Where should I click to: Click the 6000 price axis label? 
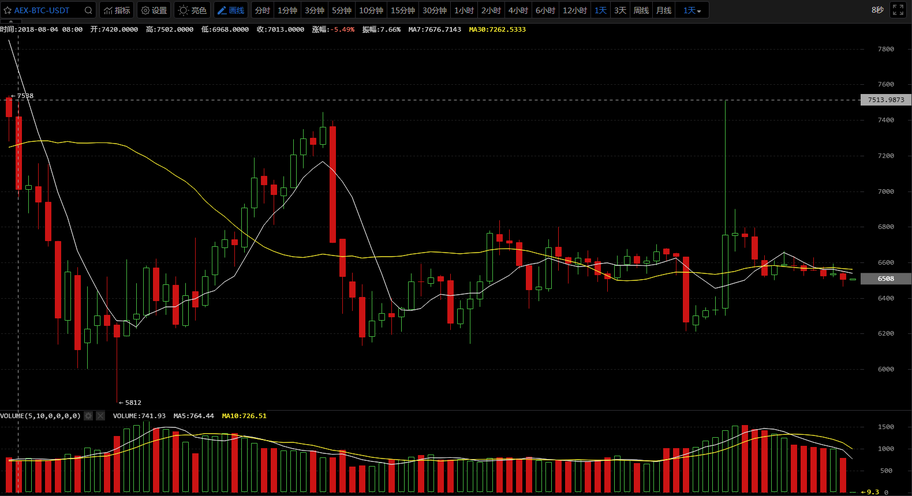click(x=886, y=369)
